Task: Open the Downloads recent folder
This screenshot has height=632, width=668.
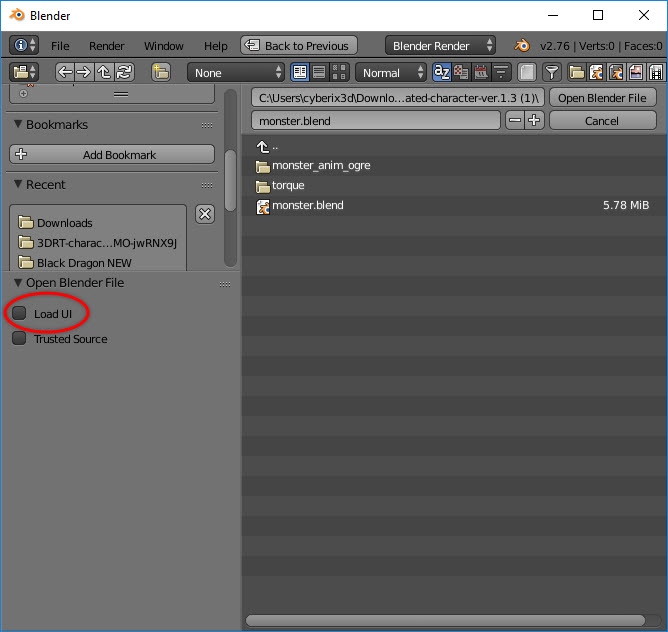Action: click(x=98, y=222)
